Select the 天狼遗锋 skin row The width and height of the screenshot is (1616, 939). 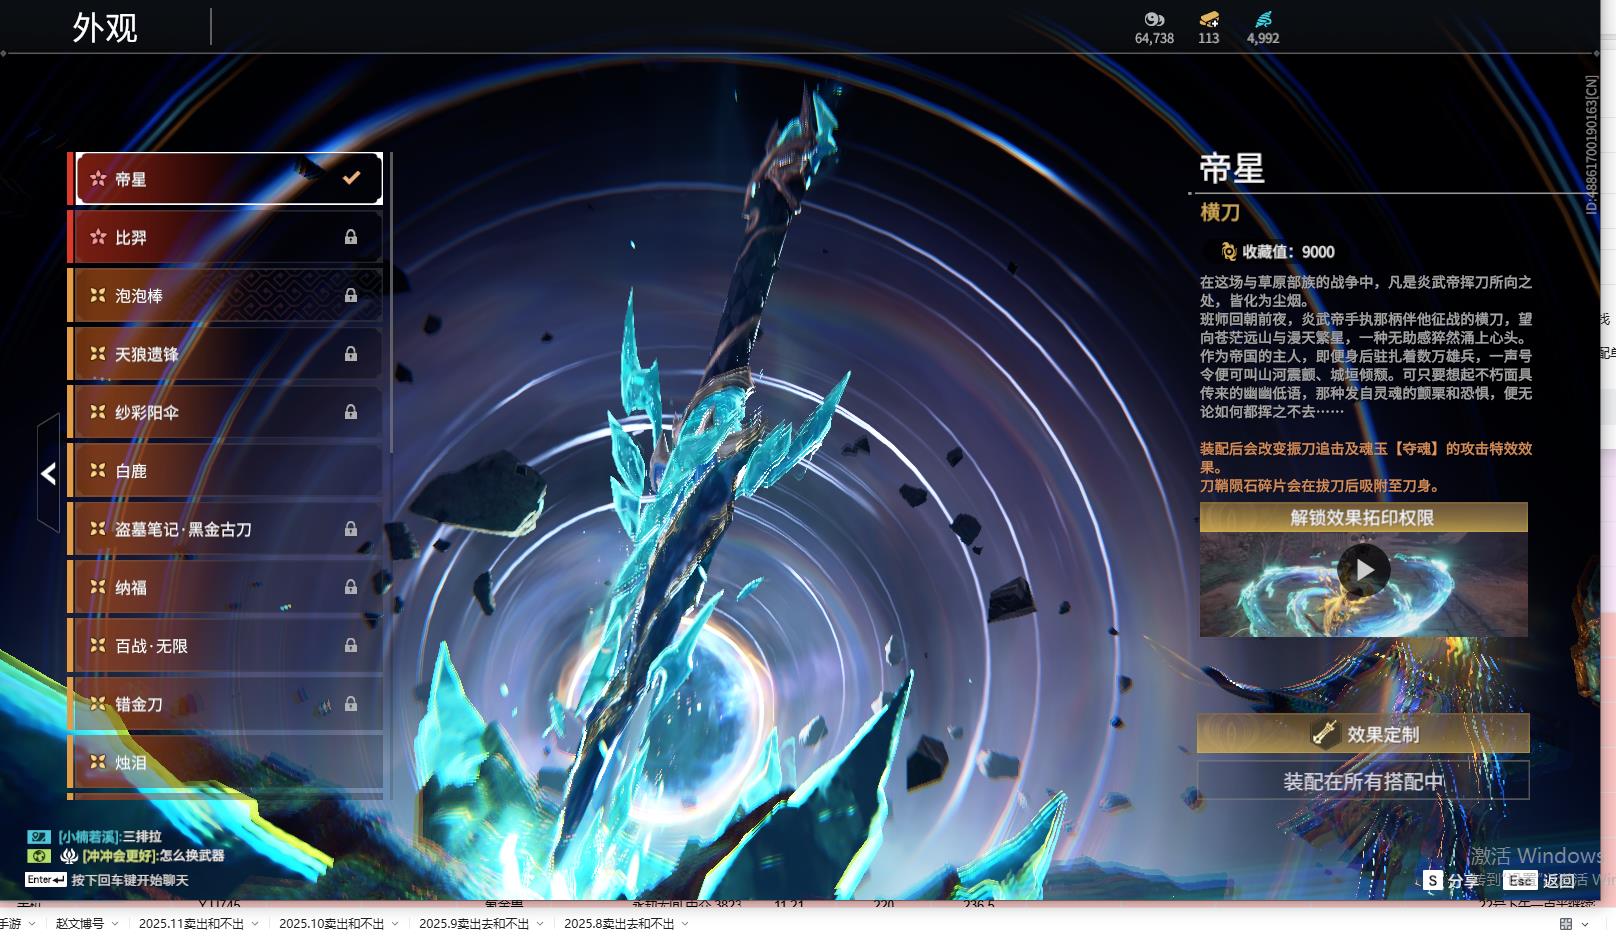[x=226, y=353]
